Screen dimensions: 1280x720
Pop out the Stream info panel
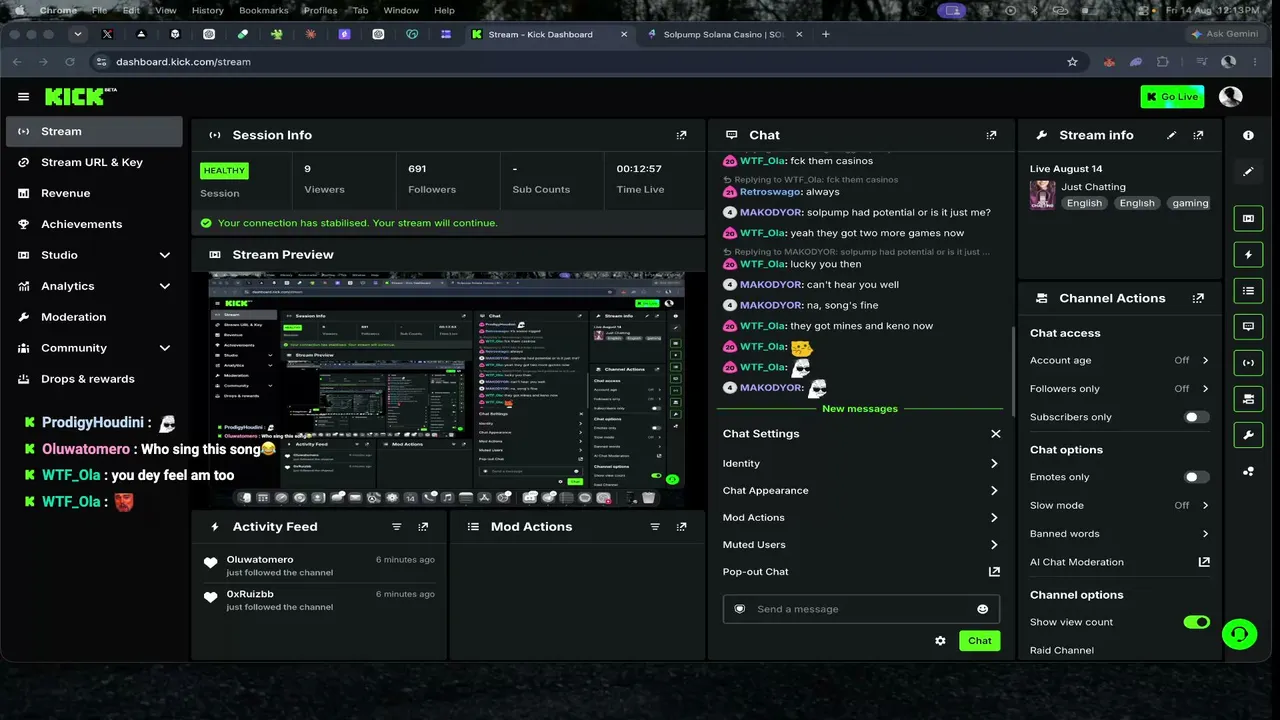[1198, 135]
